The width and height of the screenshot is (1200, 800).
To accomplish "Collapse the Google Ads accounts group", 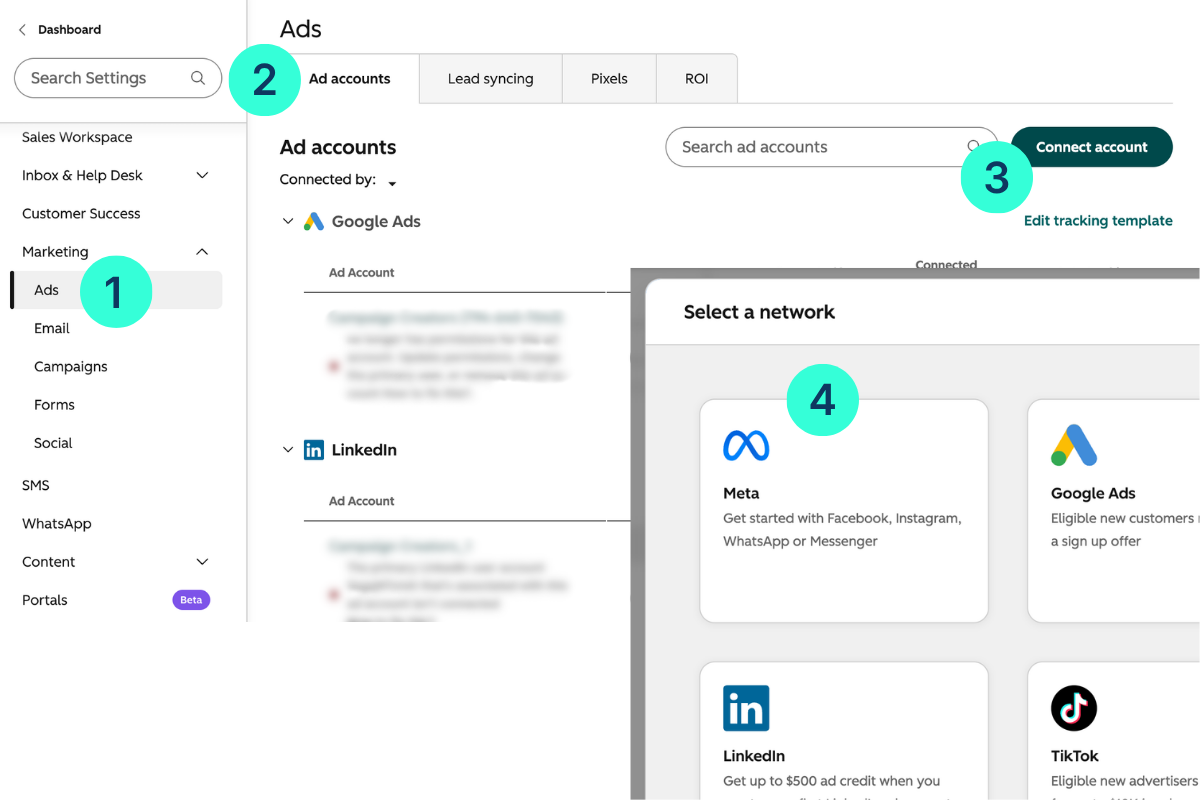I will 288,221.
